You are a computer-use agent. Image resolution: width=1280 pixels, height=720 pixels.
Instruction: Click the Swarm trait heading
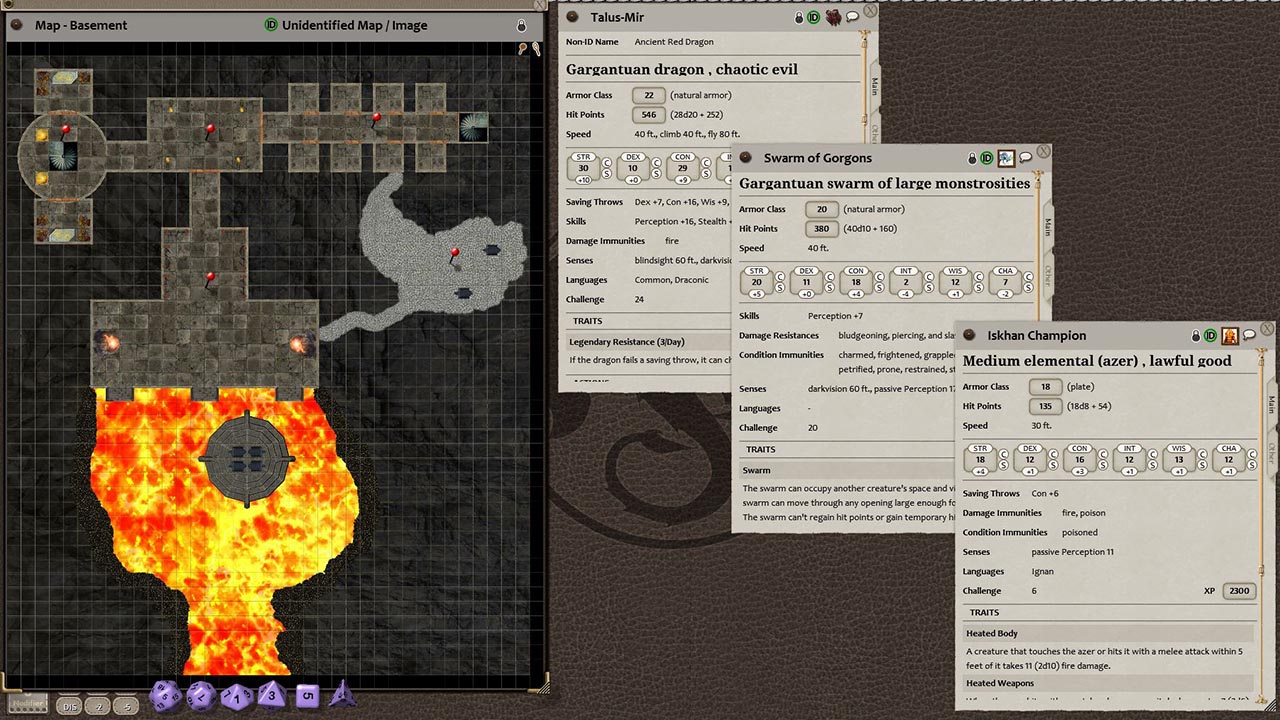pos(757,470)
